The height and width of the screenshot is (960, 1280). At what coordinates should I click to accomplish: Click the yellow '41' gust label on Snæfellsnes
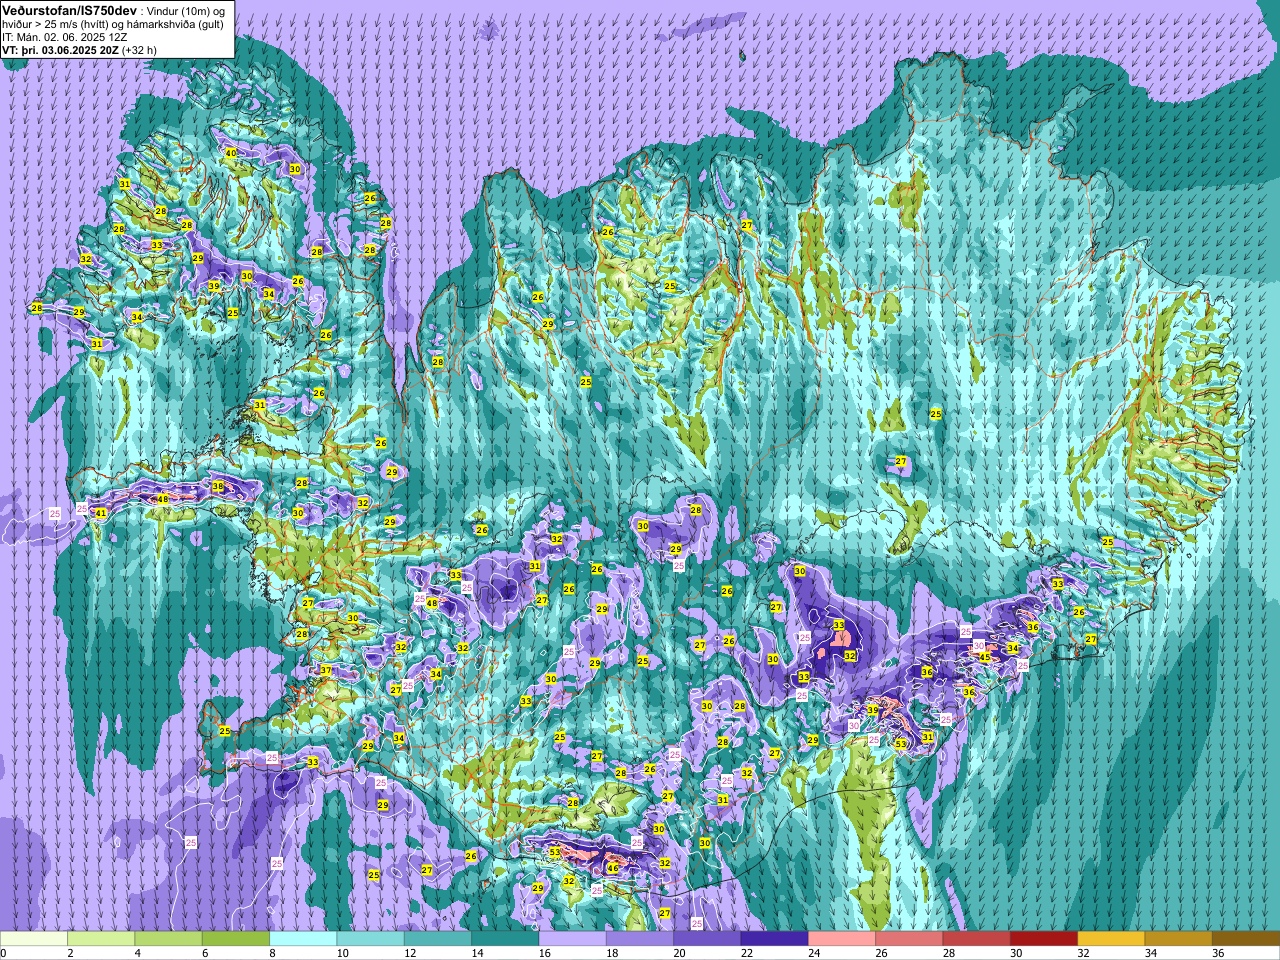pos(100,513)
